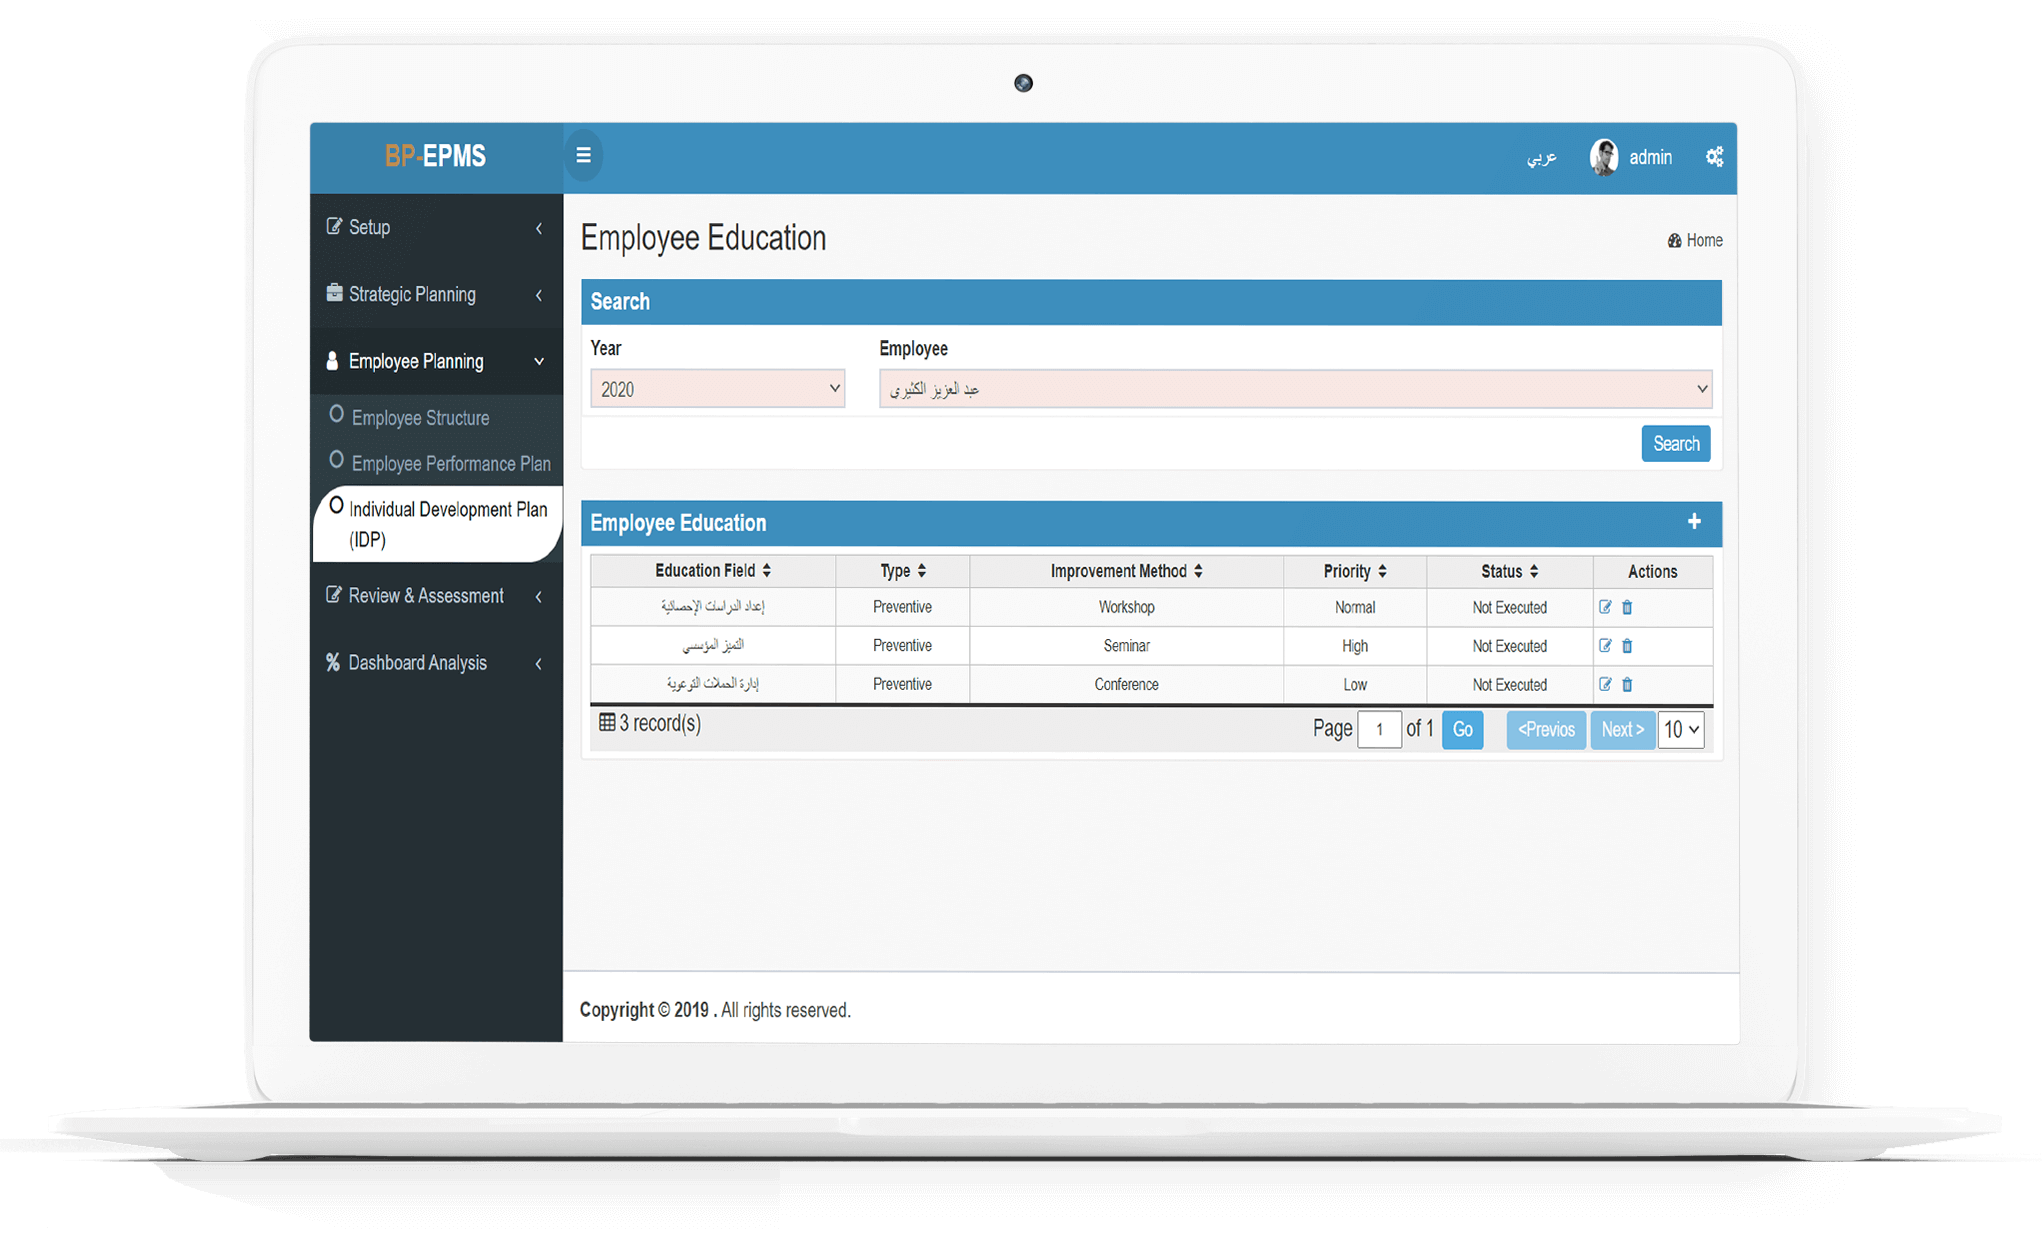This screenshot has height=1242, width=2042.
Task: Click the hamburger menu toggle icon
Action: coord(583,155)
